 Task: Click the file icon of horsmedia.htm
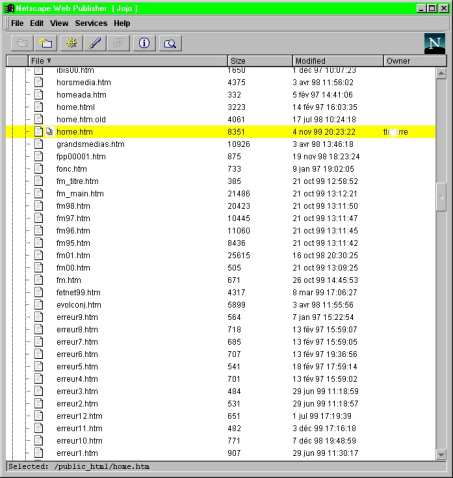[39, 82]
